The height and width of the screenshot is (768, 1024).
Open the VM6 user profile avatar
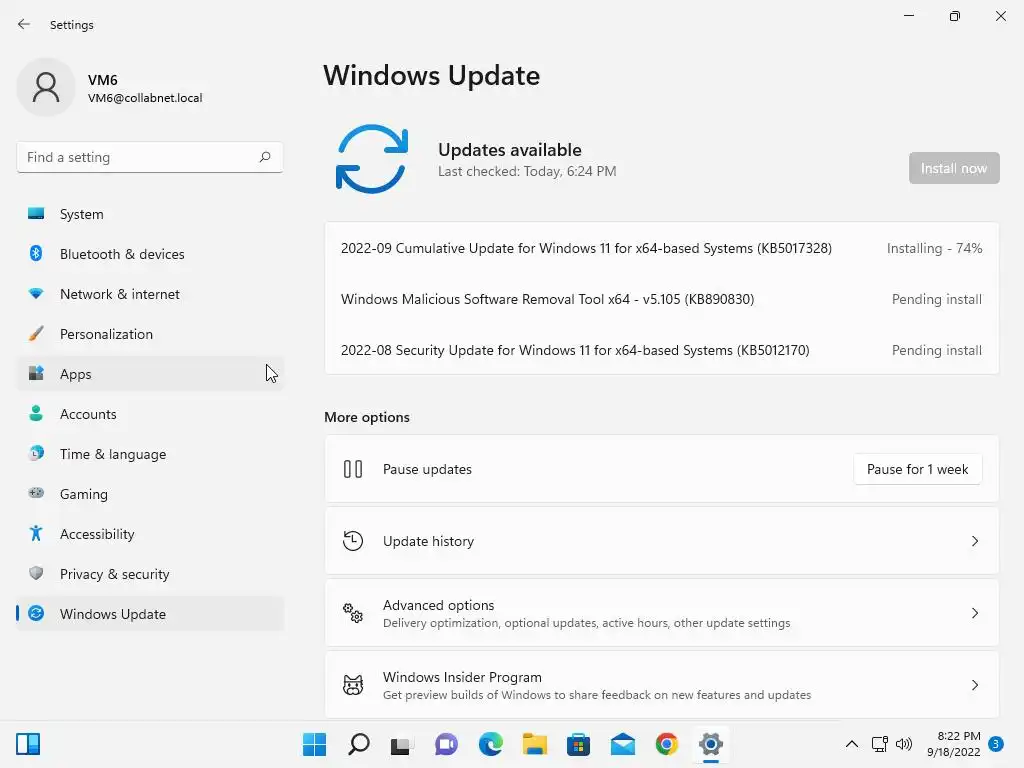[46, 87]
